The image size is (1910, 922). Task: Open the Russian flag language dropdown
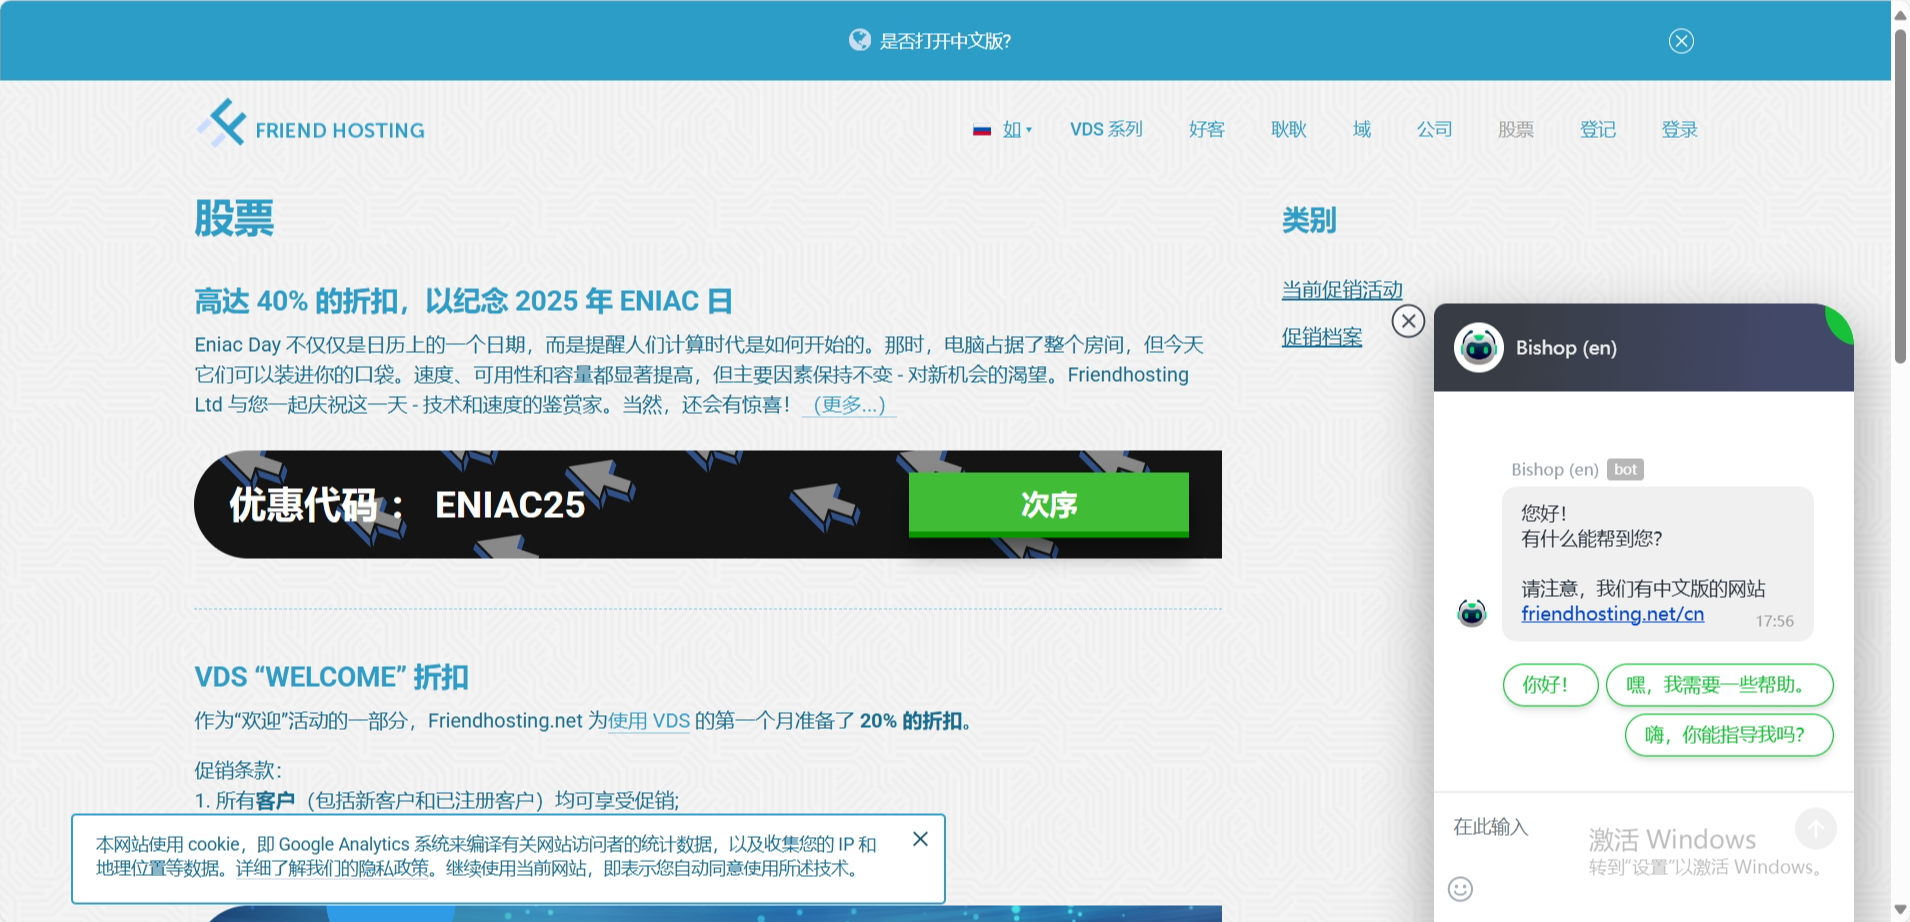[1003, 130]
